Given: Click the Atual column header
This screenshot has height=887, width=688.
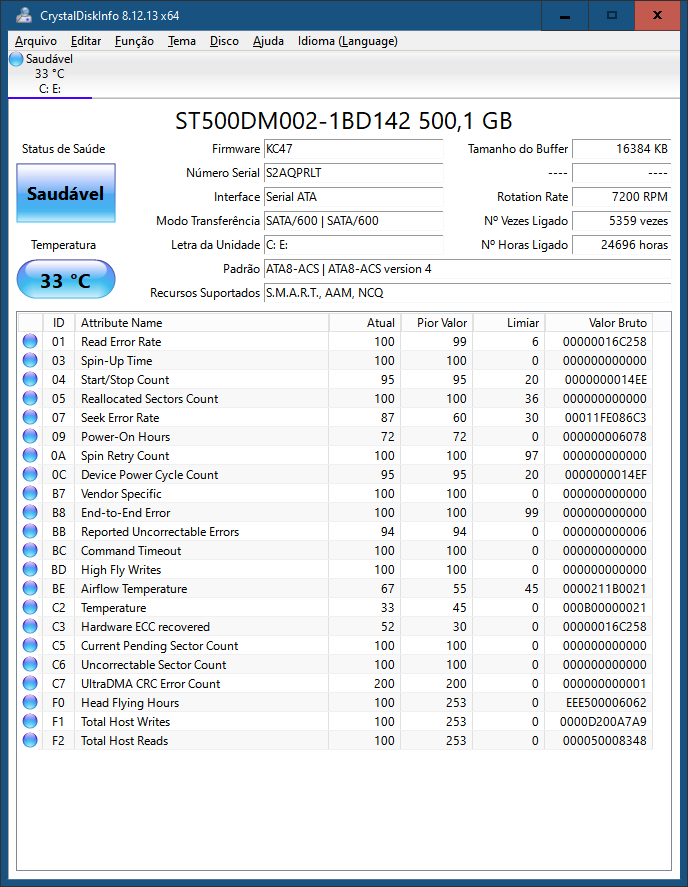Looking at the screenshot, I should pos(365,322).
